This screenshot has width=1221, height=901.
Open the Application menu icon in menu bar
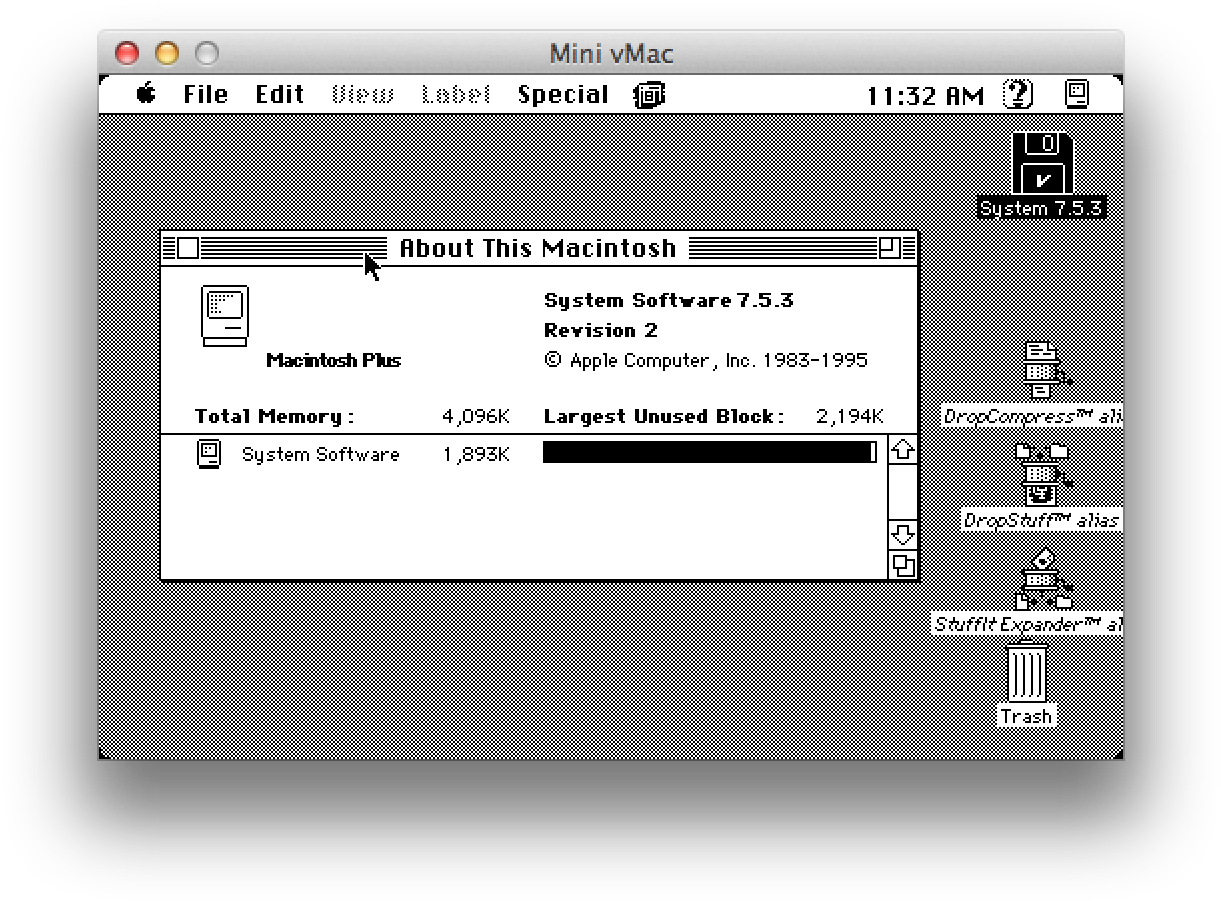pos(1076,94)
